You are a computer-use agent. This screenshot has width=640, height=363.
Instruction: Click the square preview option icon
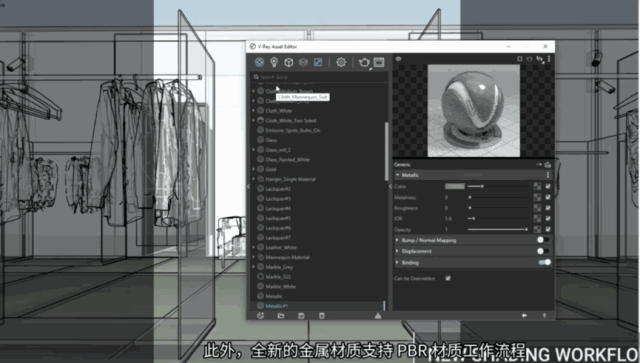(520, 59)
